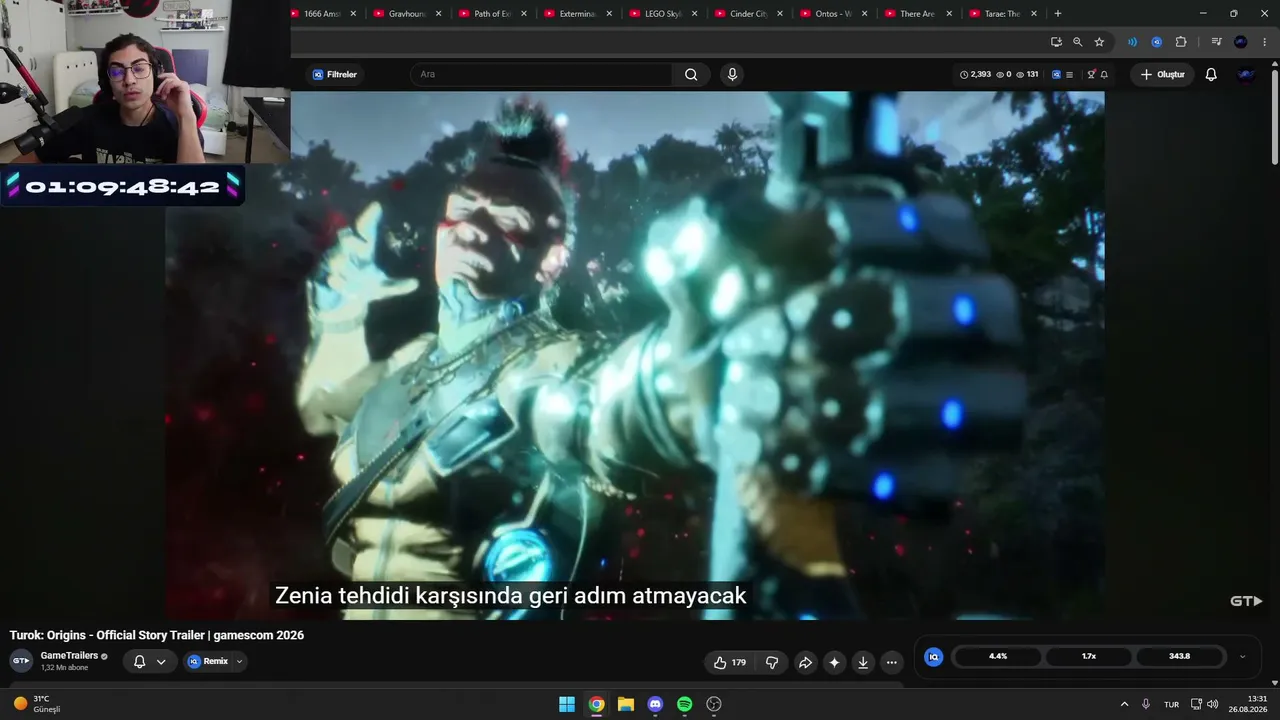Click the Remix button

point(208,661)
